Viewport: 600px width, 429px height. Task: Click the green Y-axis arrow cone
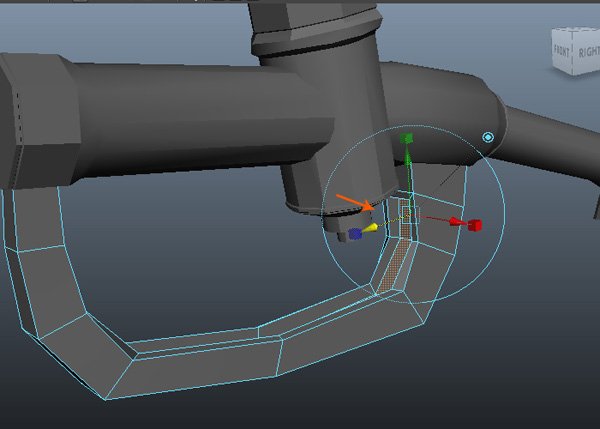pos(406,157)
